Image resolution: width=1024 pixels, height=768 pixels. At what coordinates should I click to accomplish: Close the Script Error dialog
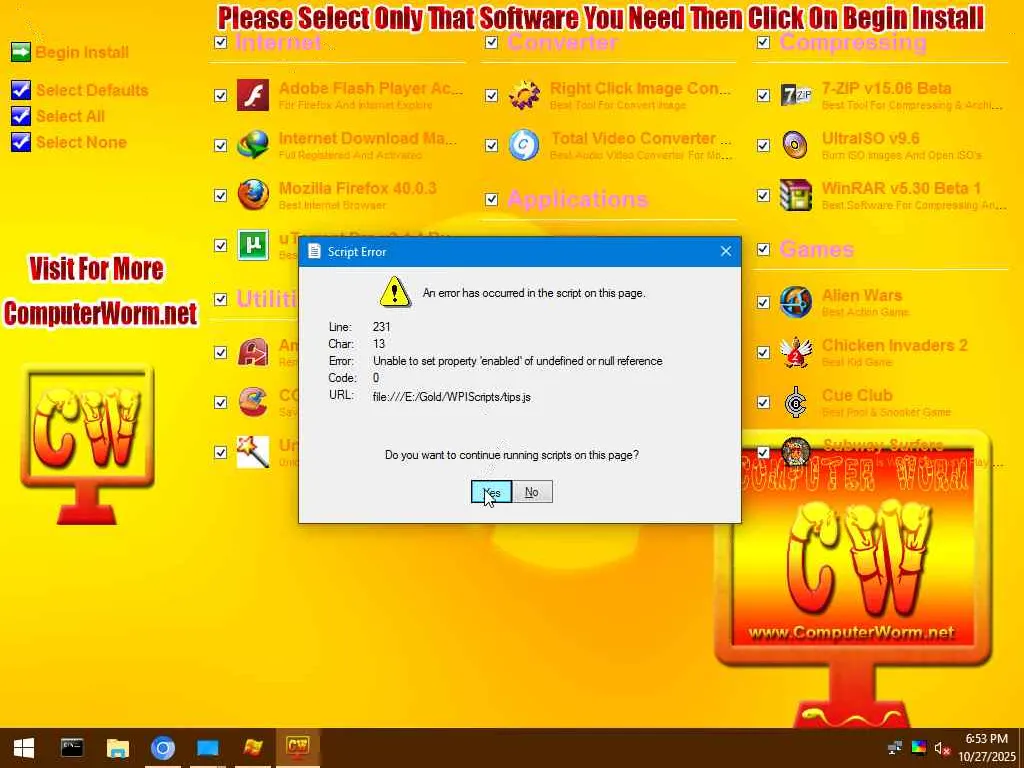point(726,251)
